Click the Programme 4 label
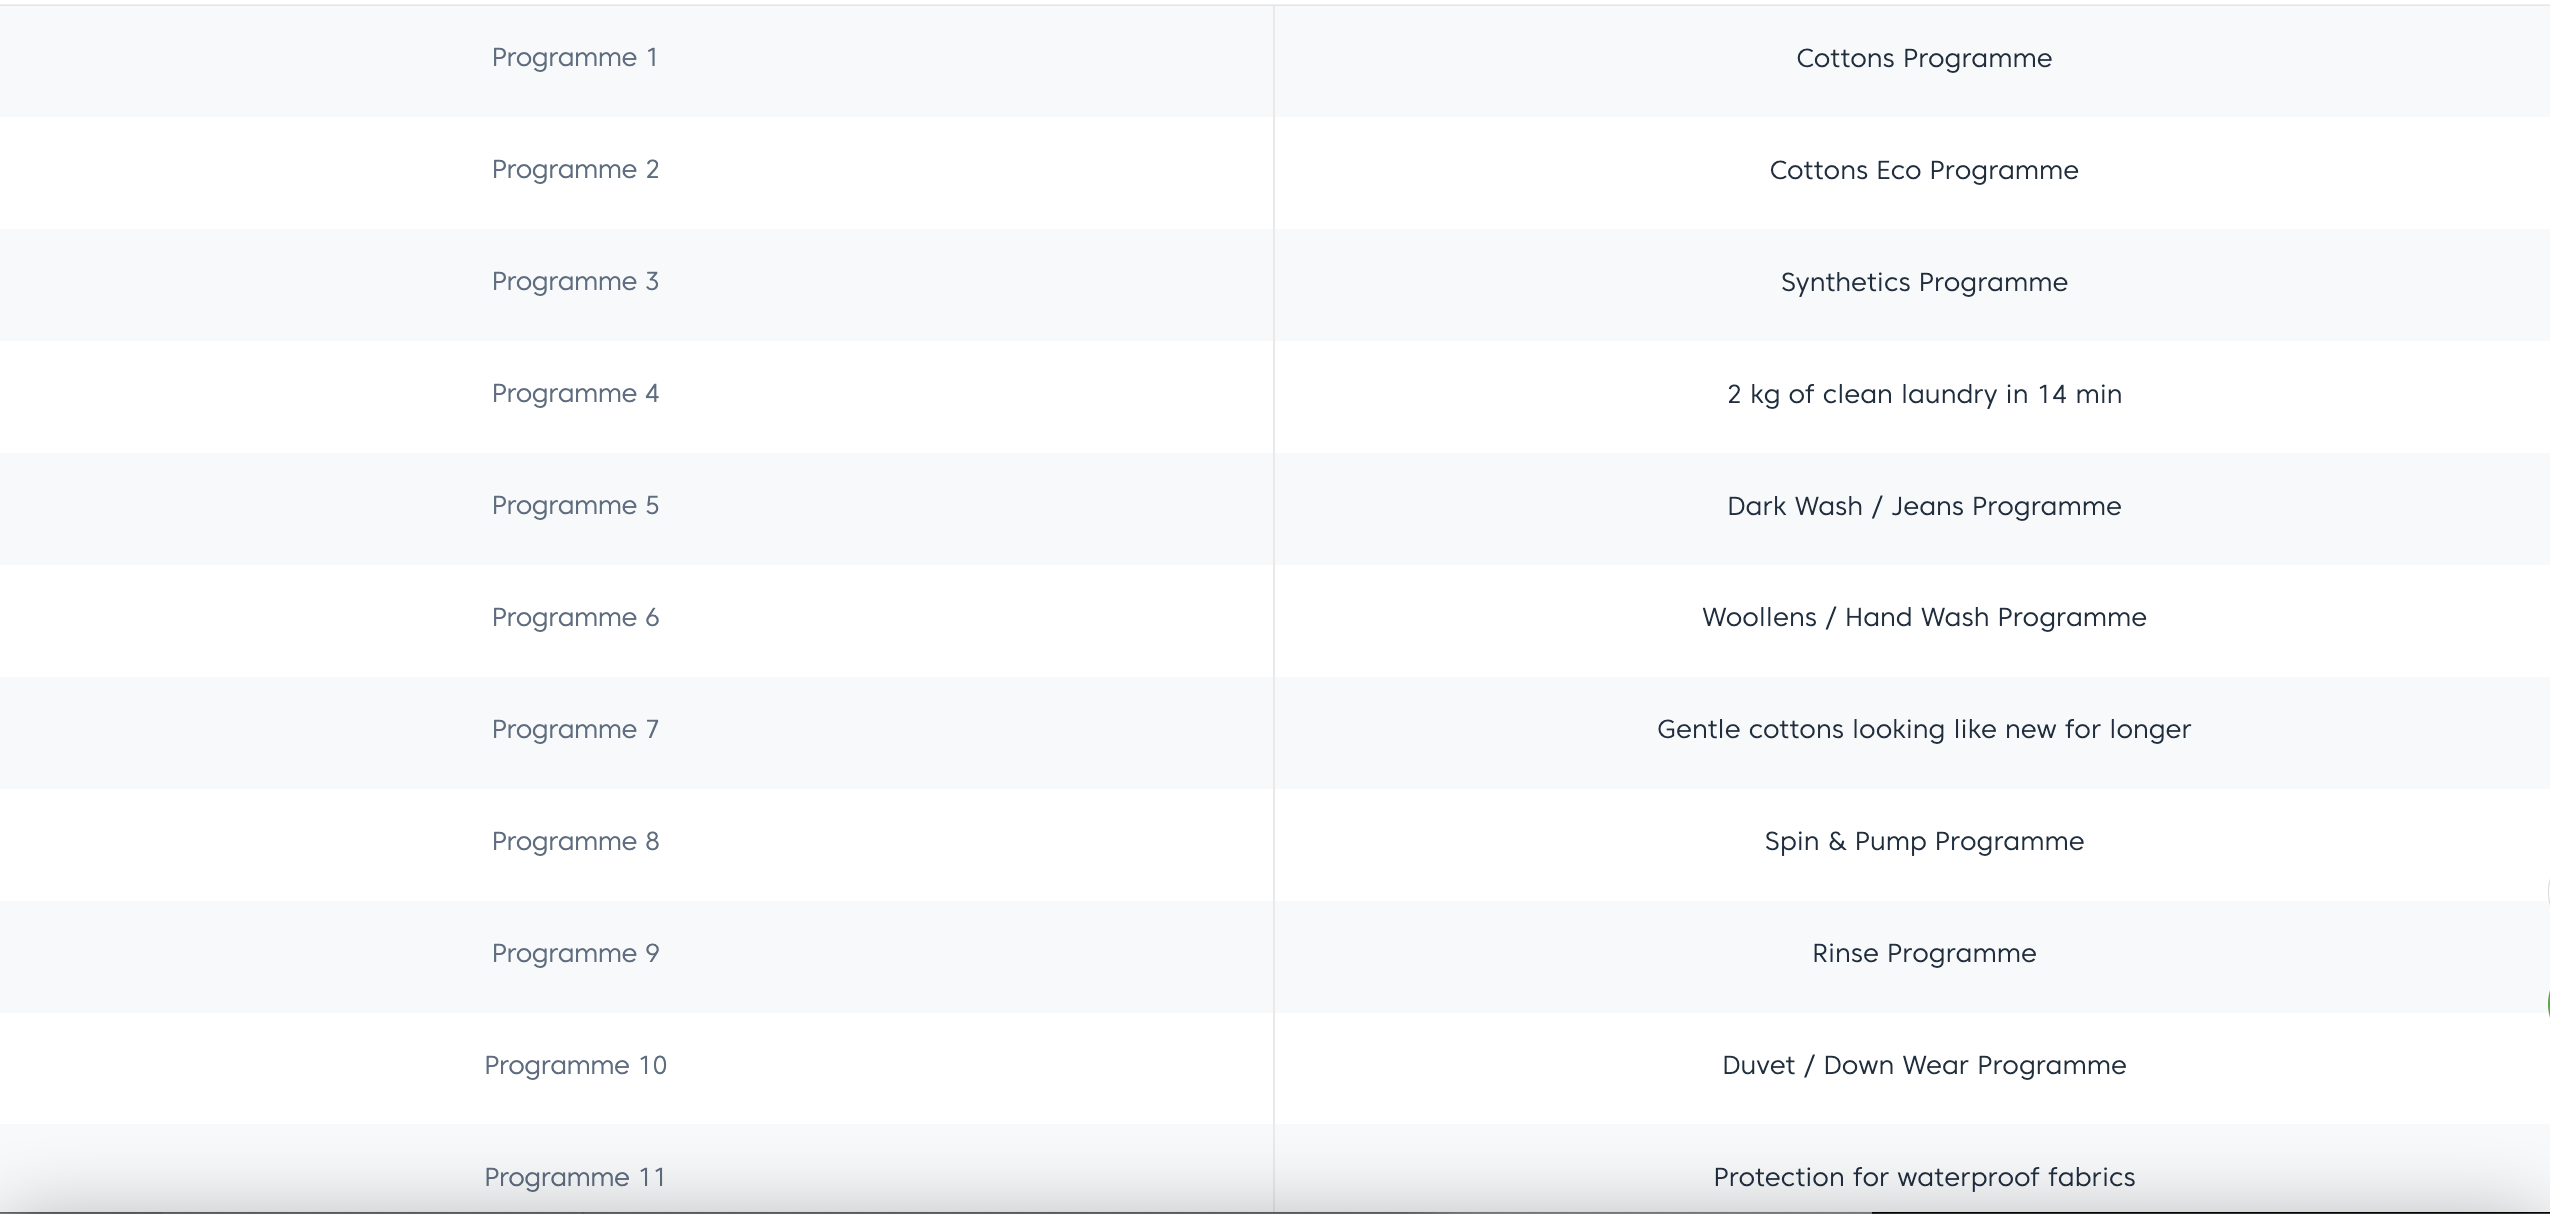The image size is (2550, 1214). [575, 394]
